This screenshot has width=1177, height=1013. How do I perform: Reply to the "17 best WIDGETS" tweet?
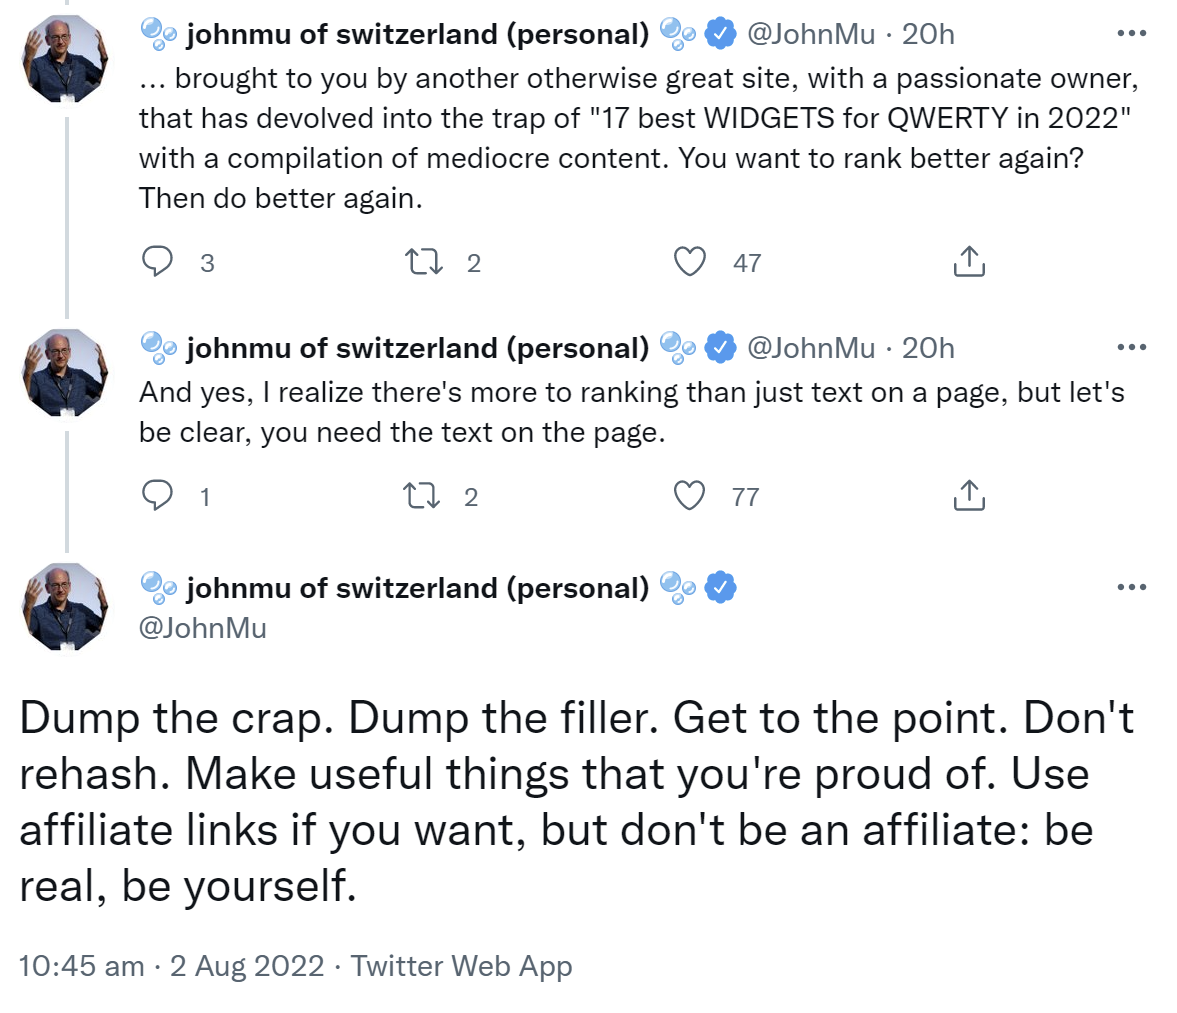tap(158, 262)
